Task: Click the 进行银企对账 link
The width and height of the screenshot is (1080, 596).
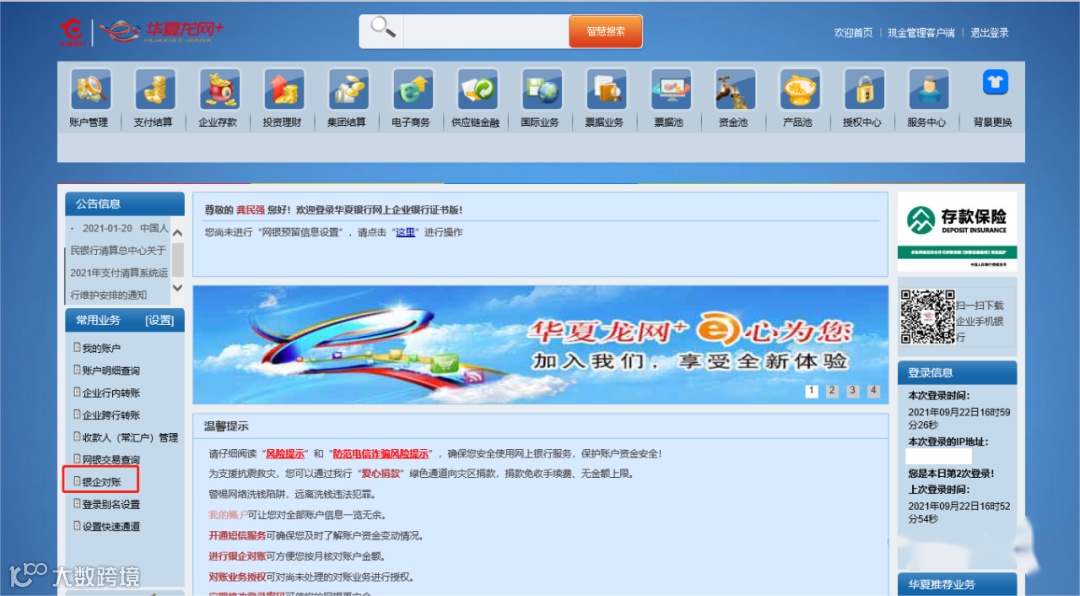Action: pyautogui.click(x=237, y=556)
